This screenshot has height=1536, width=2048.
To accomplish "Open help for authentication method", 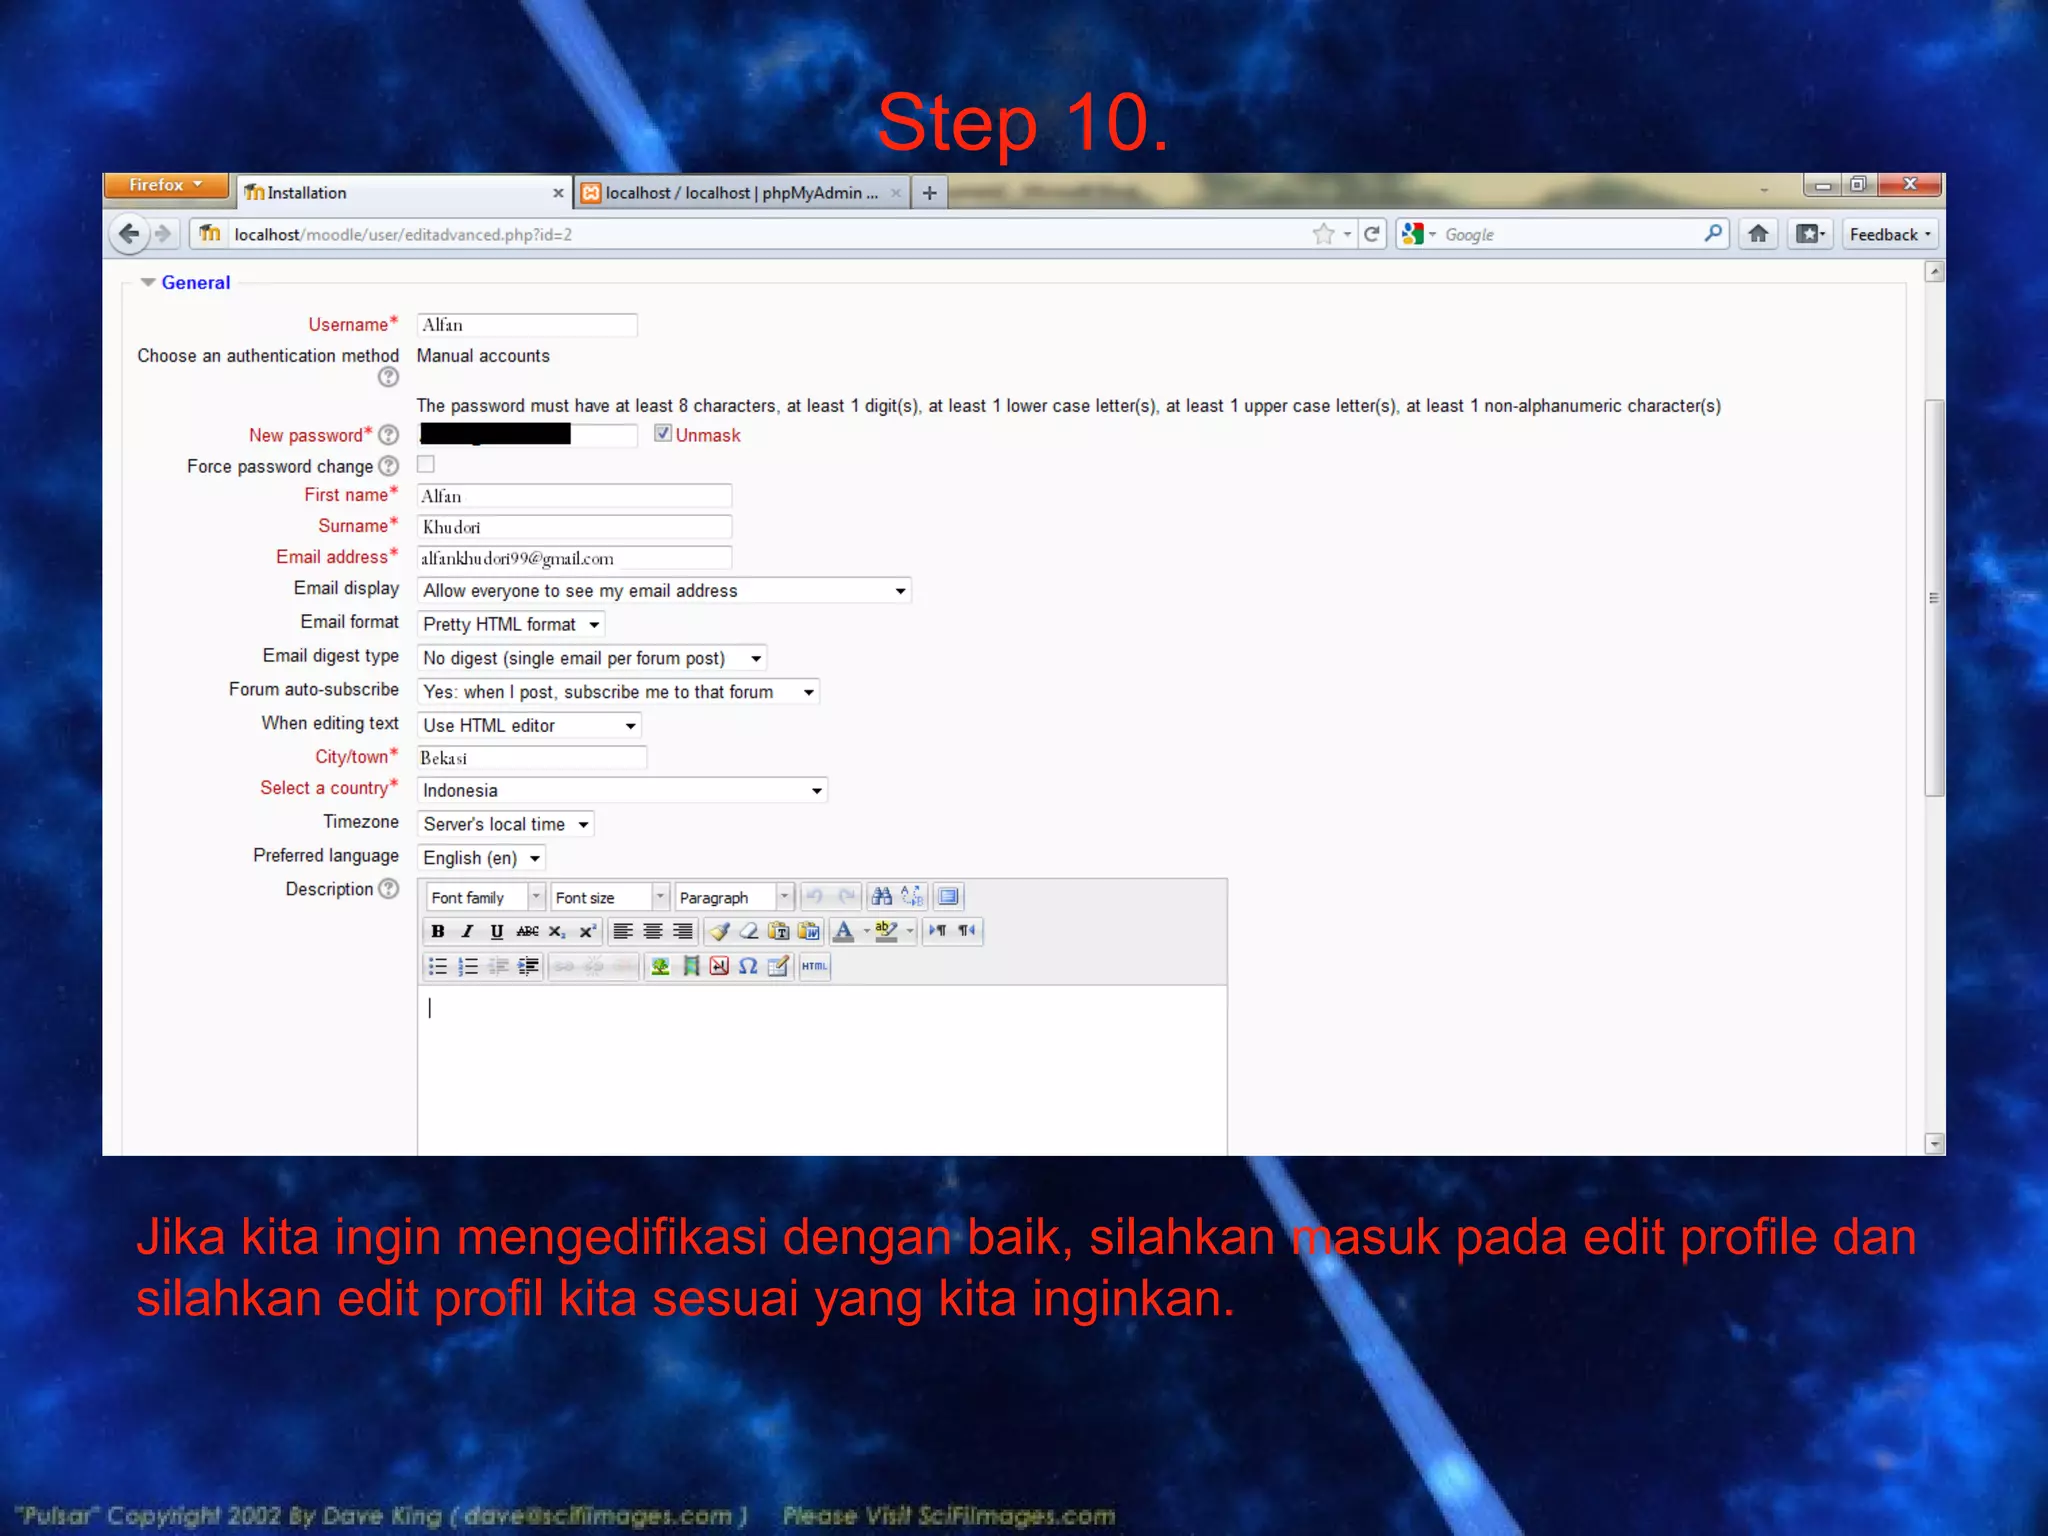I will point(388,377).
